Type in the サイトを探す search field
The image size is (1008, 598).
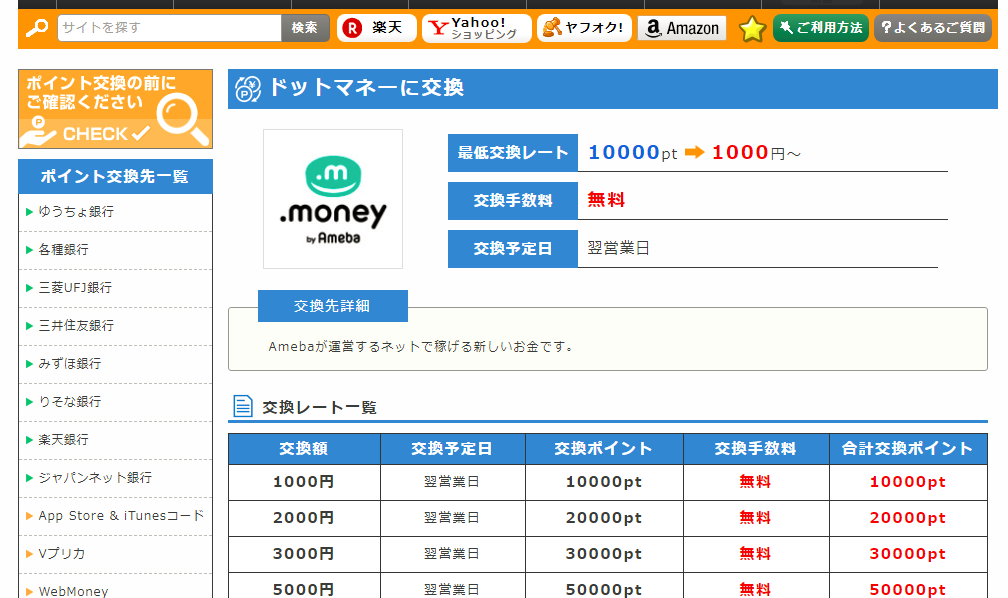point(168,28)
